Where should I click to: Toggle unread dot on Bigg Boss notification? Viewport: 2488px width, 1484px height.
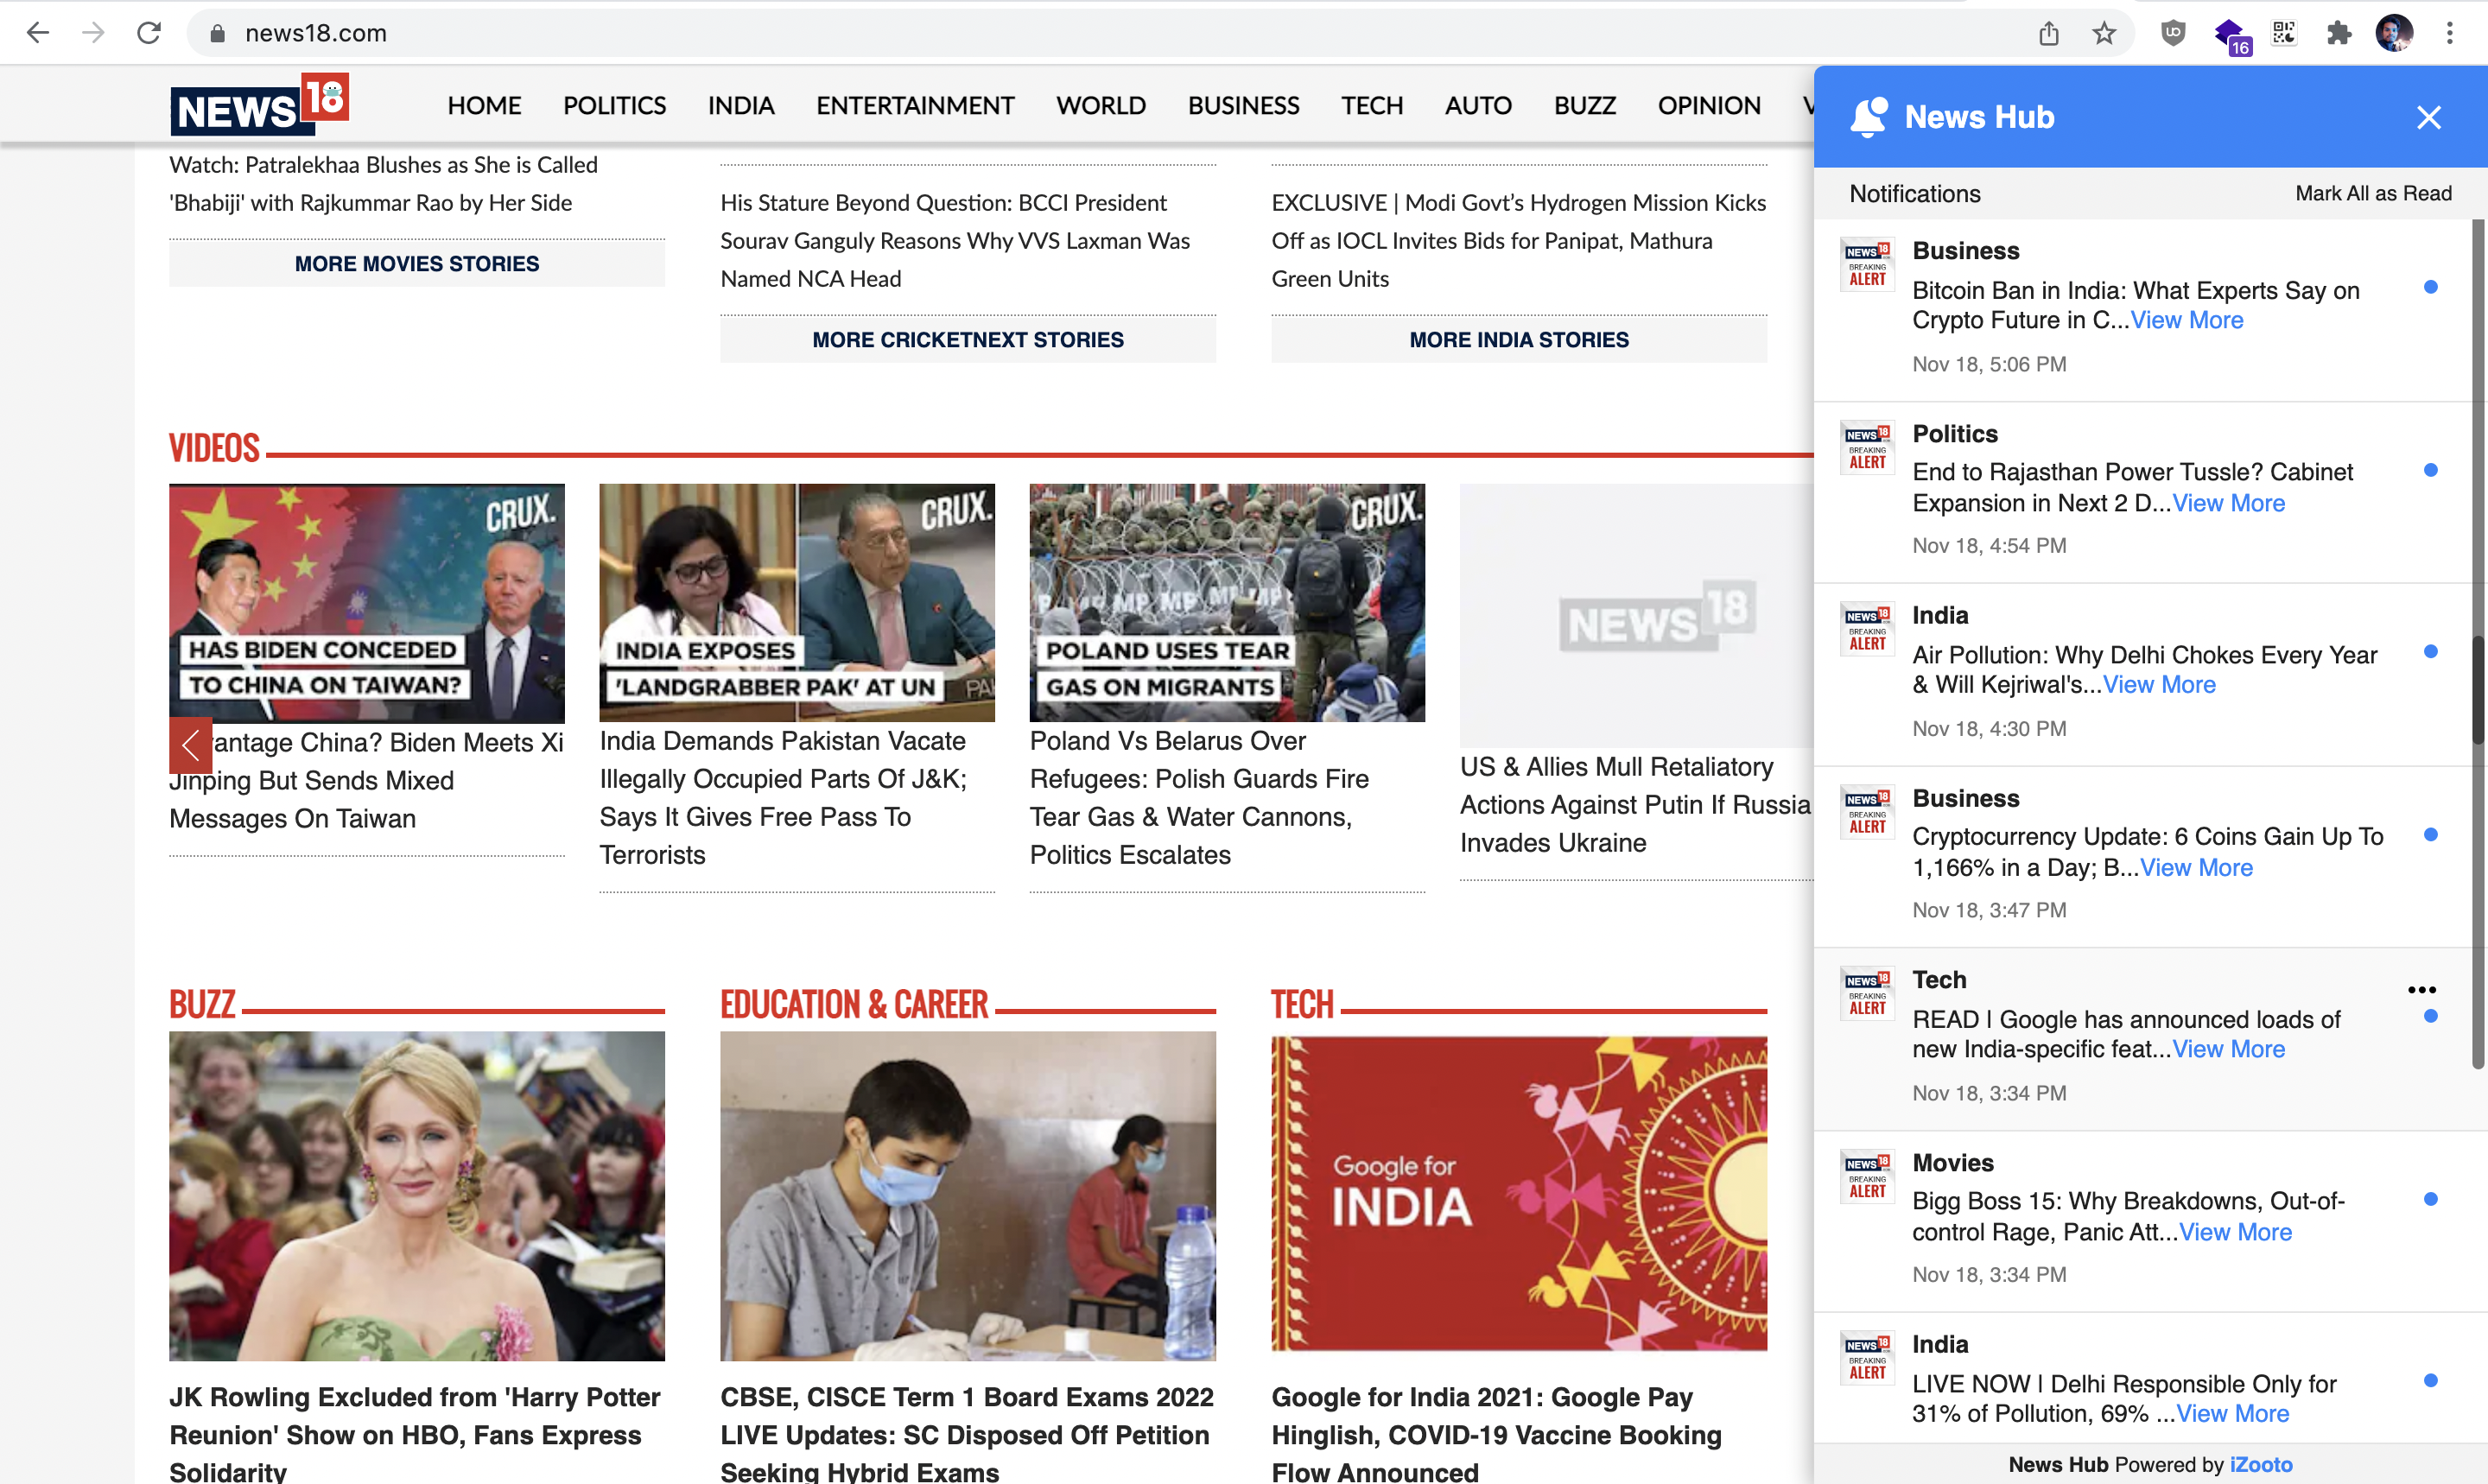pos(2430,1199)
